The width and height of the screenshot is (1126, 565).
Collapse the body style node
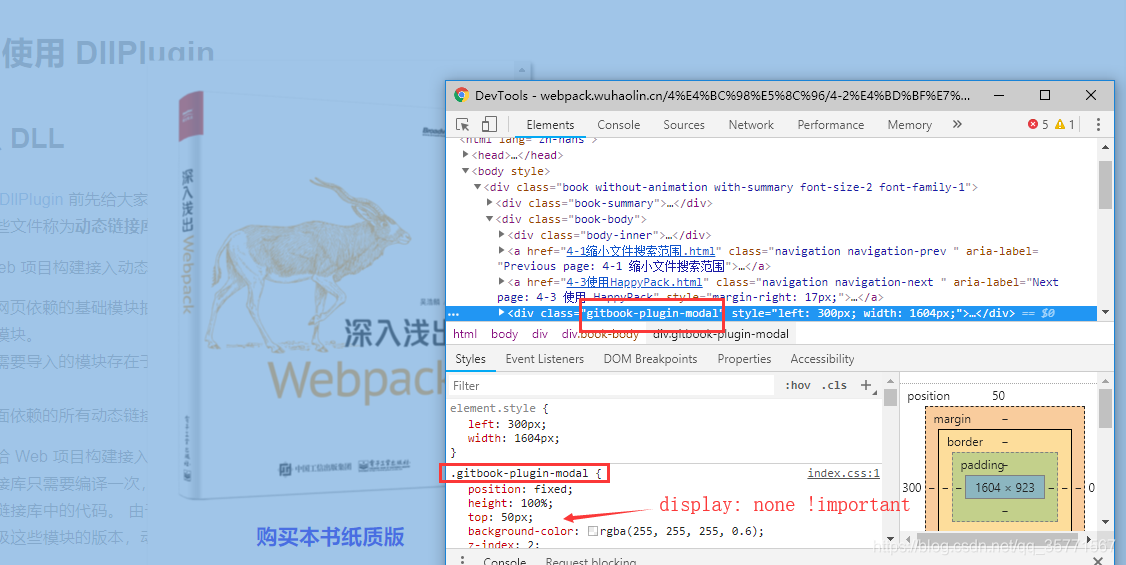pyautogui.click(x=465, y=171)
